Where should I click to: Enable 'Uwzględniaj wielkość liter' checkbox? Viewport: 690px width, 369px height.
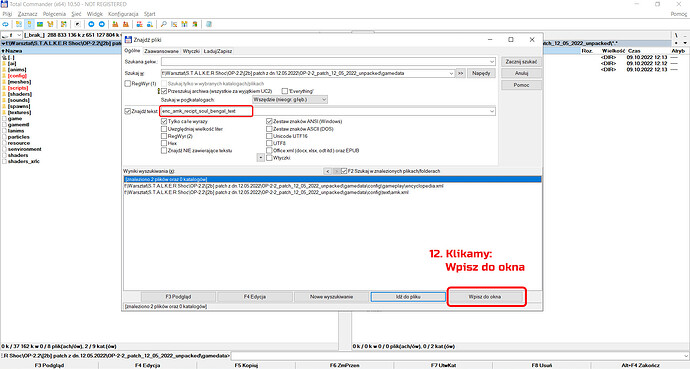click(x=164, y=129)
